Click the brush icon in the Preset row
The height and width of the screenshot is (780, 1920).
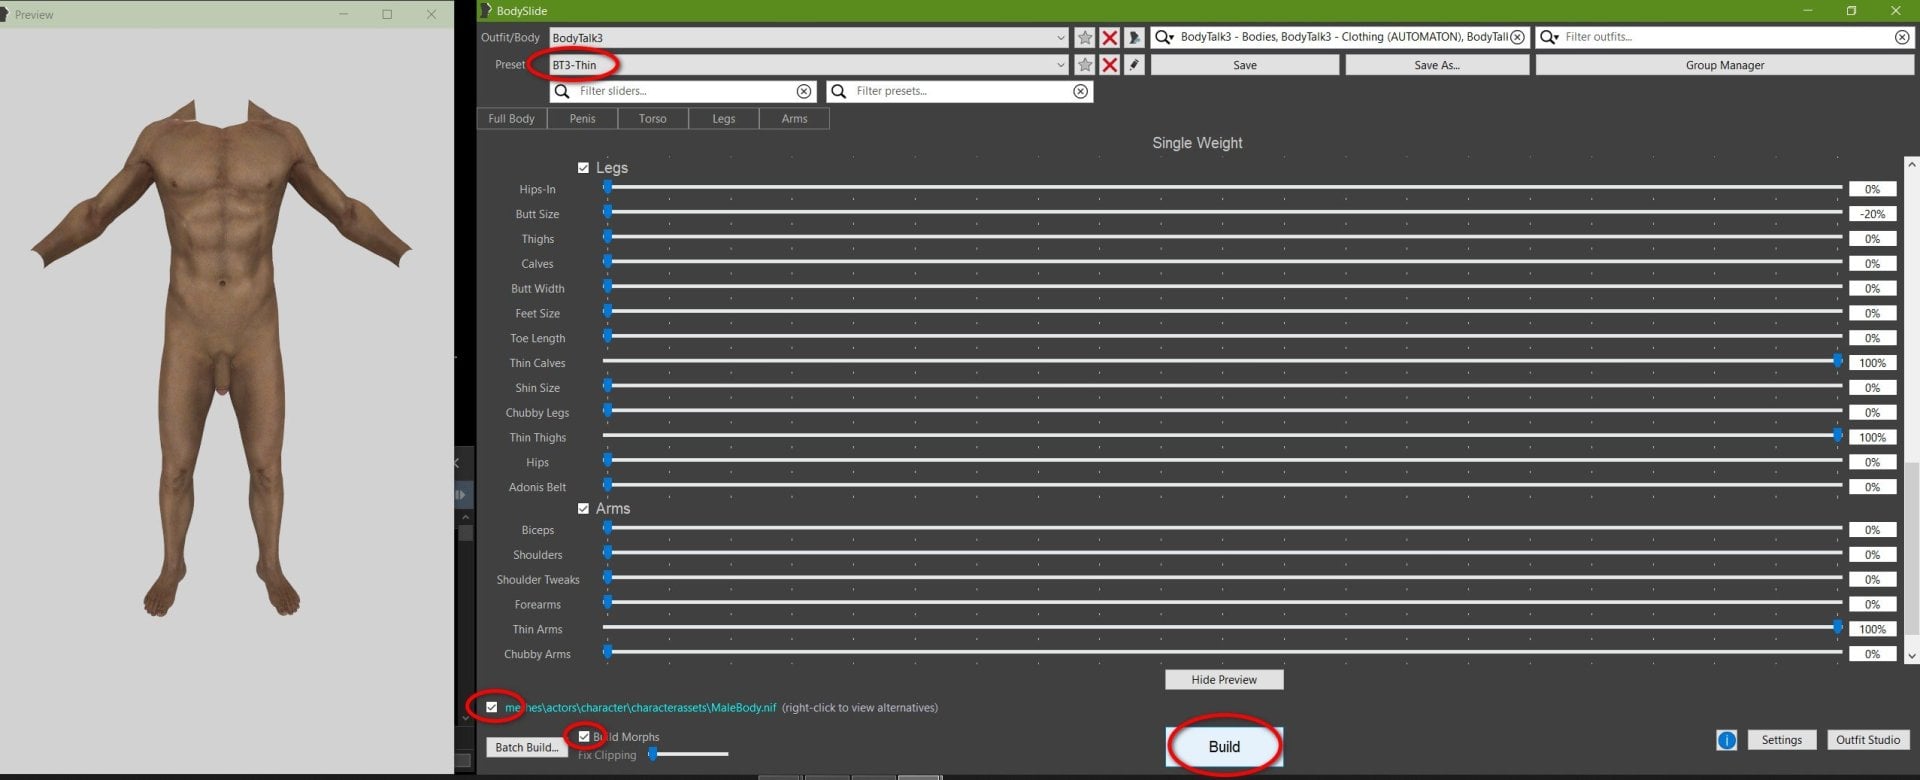[x=1134, y=65]
